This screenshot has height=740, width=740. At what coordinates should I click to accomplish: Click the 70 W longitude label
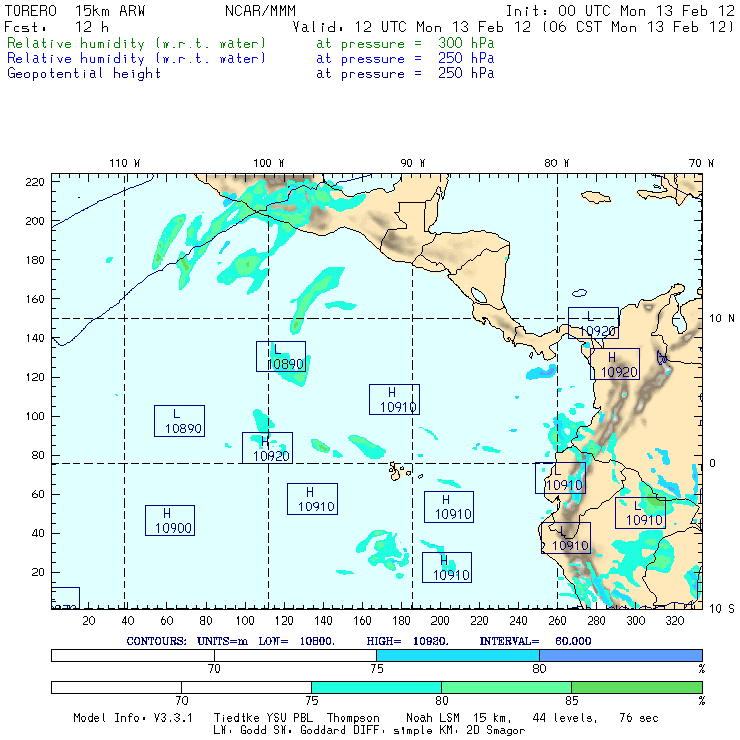pos(703,162)
